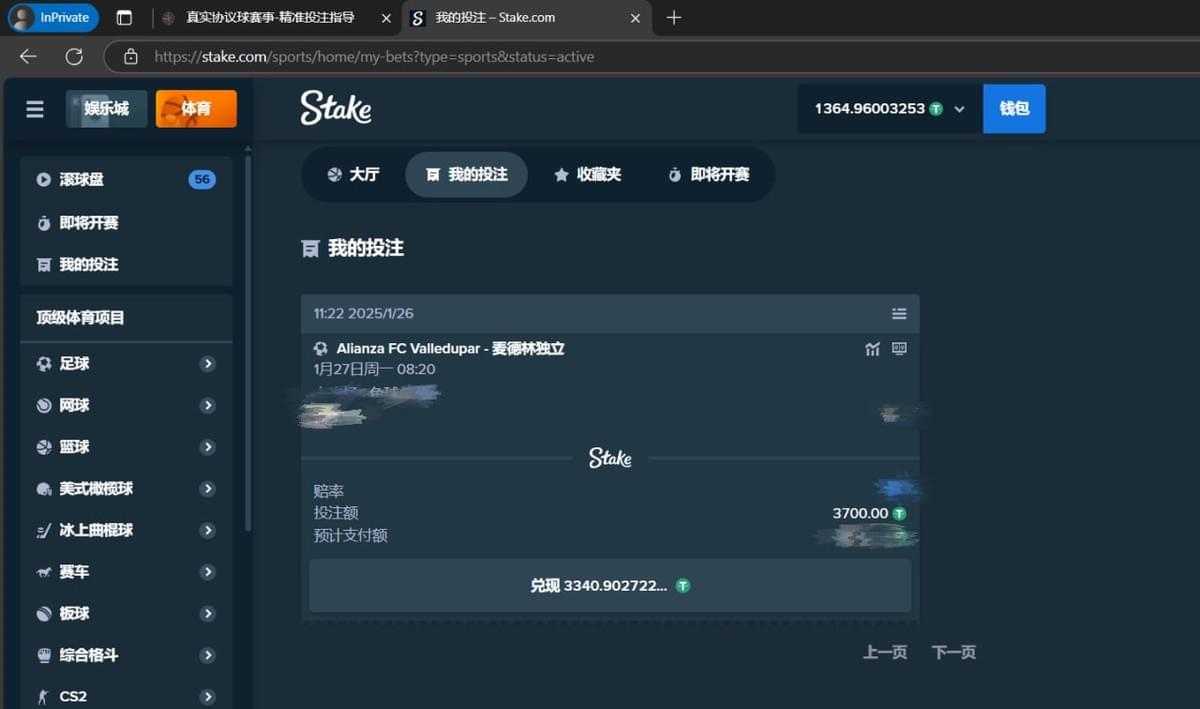The image size is (1200, 709).
Task: Open 我的投注 in the left sidebar
Action: point(126,265)
